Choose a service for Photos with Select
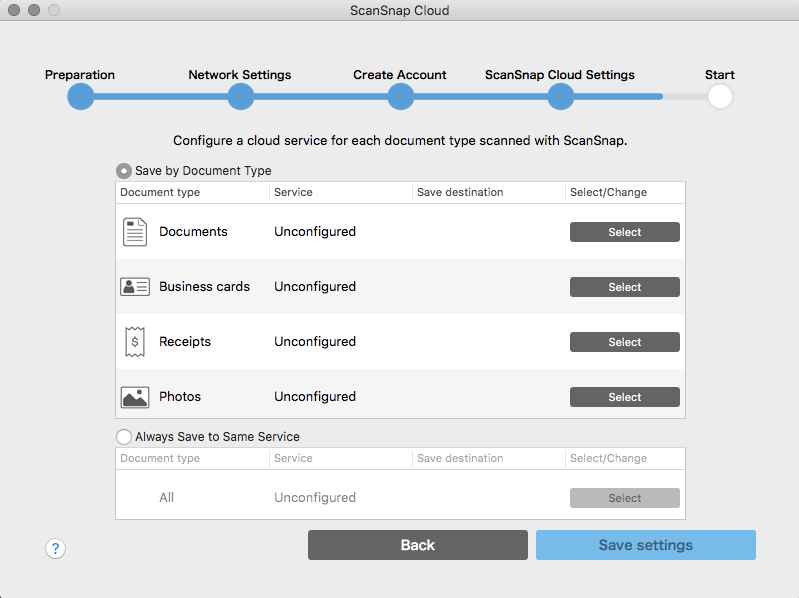This screenshot has height=598, width=799. coord(625,397)
